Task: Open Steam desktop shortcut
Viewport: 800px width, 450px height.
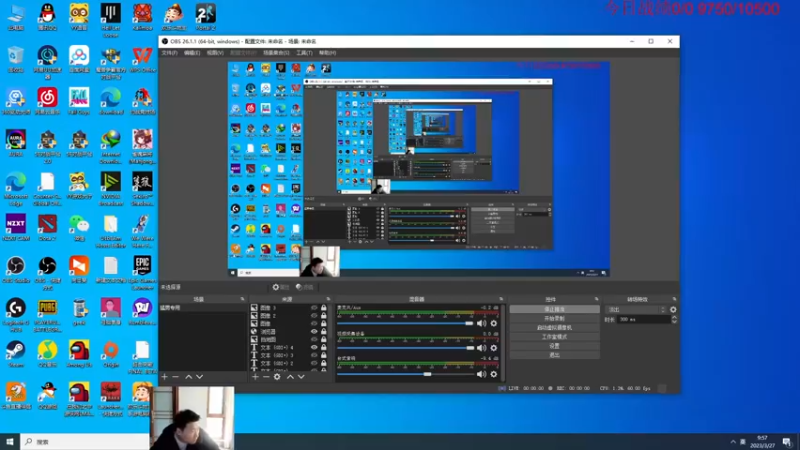Action: [16, 354]
